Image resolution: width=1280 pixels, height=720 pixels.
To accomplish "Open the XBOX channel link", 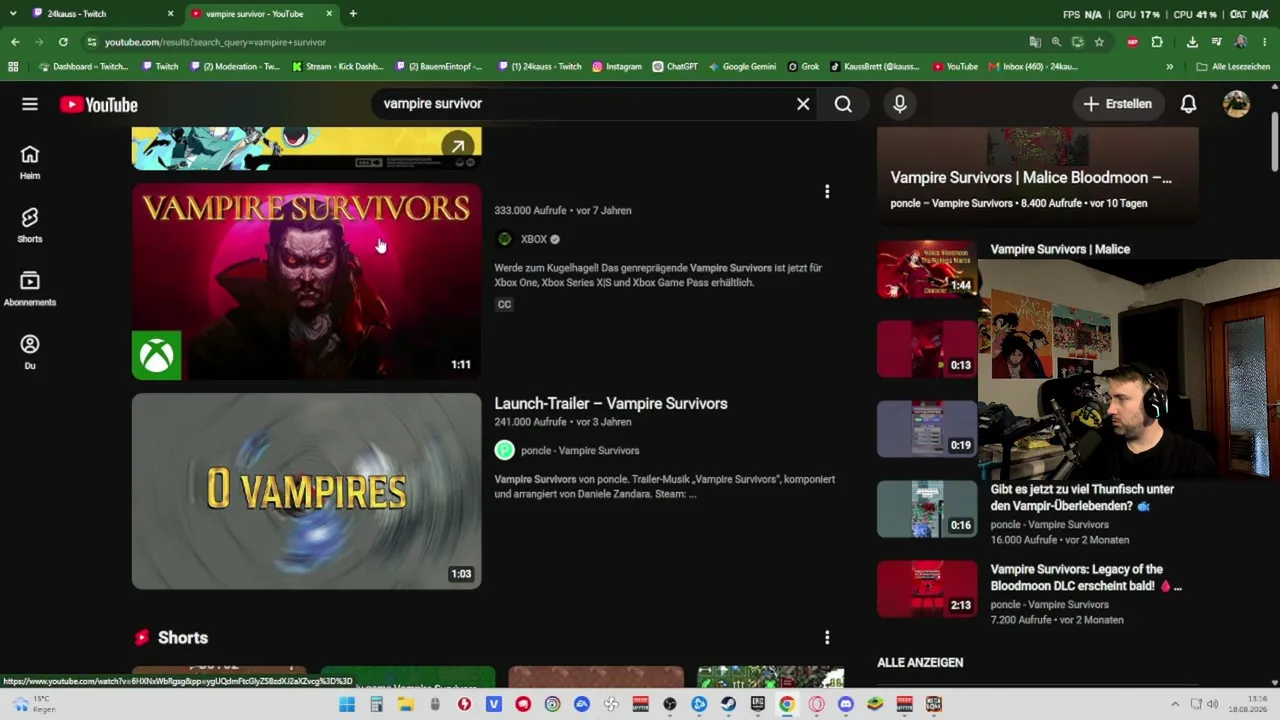I will pyautogui.click(x=534, y=239).
